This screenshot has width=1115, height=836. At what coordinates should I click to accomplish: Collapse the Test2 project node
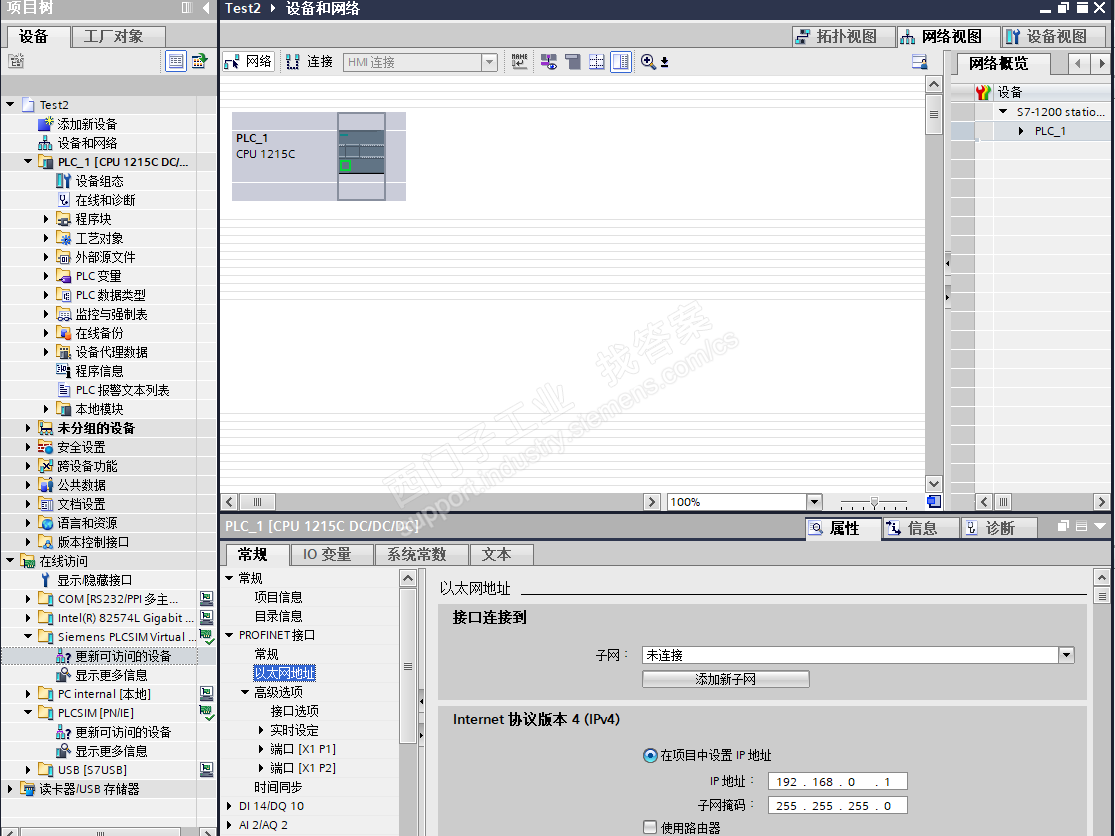point(10,104)
